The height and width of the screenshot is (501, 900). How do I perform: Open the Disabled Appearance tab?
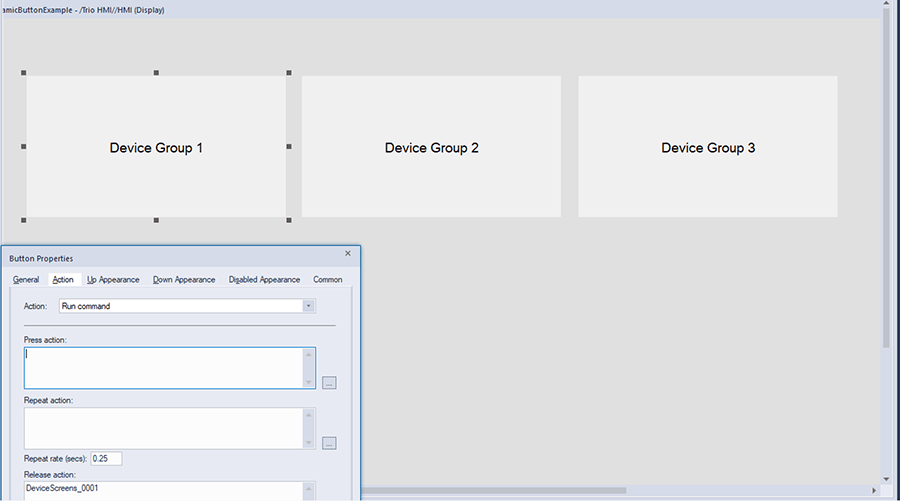tap(264, 279)
